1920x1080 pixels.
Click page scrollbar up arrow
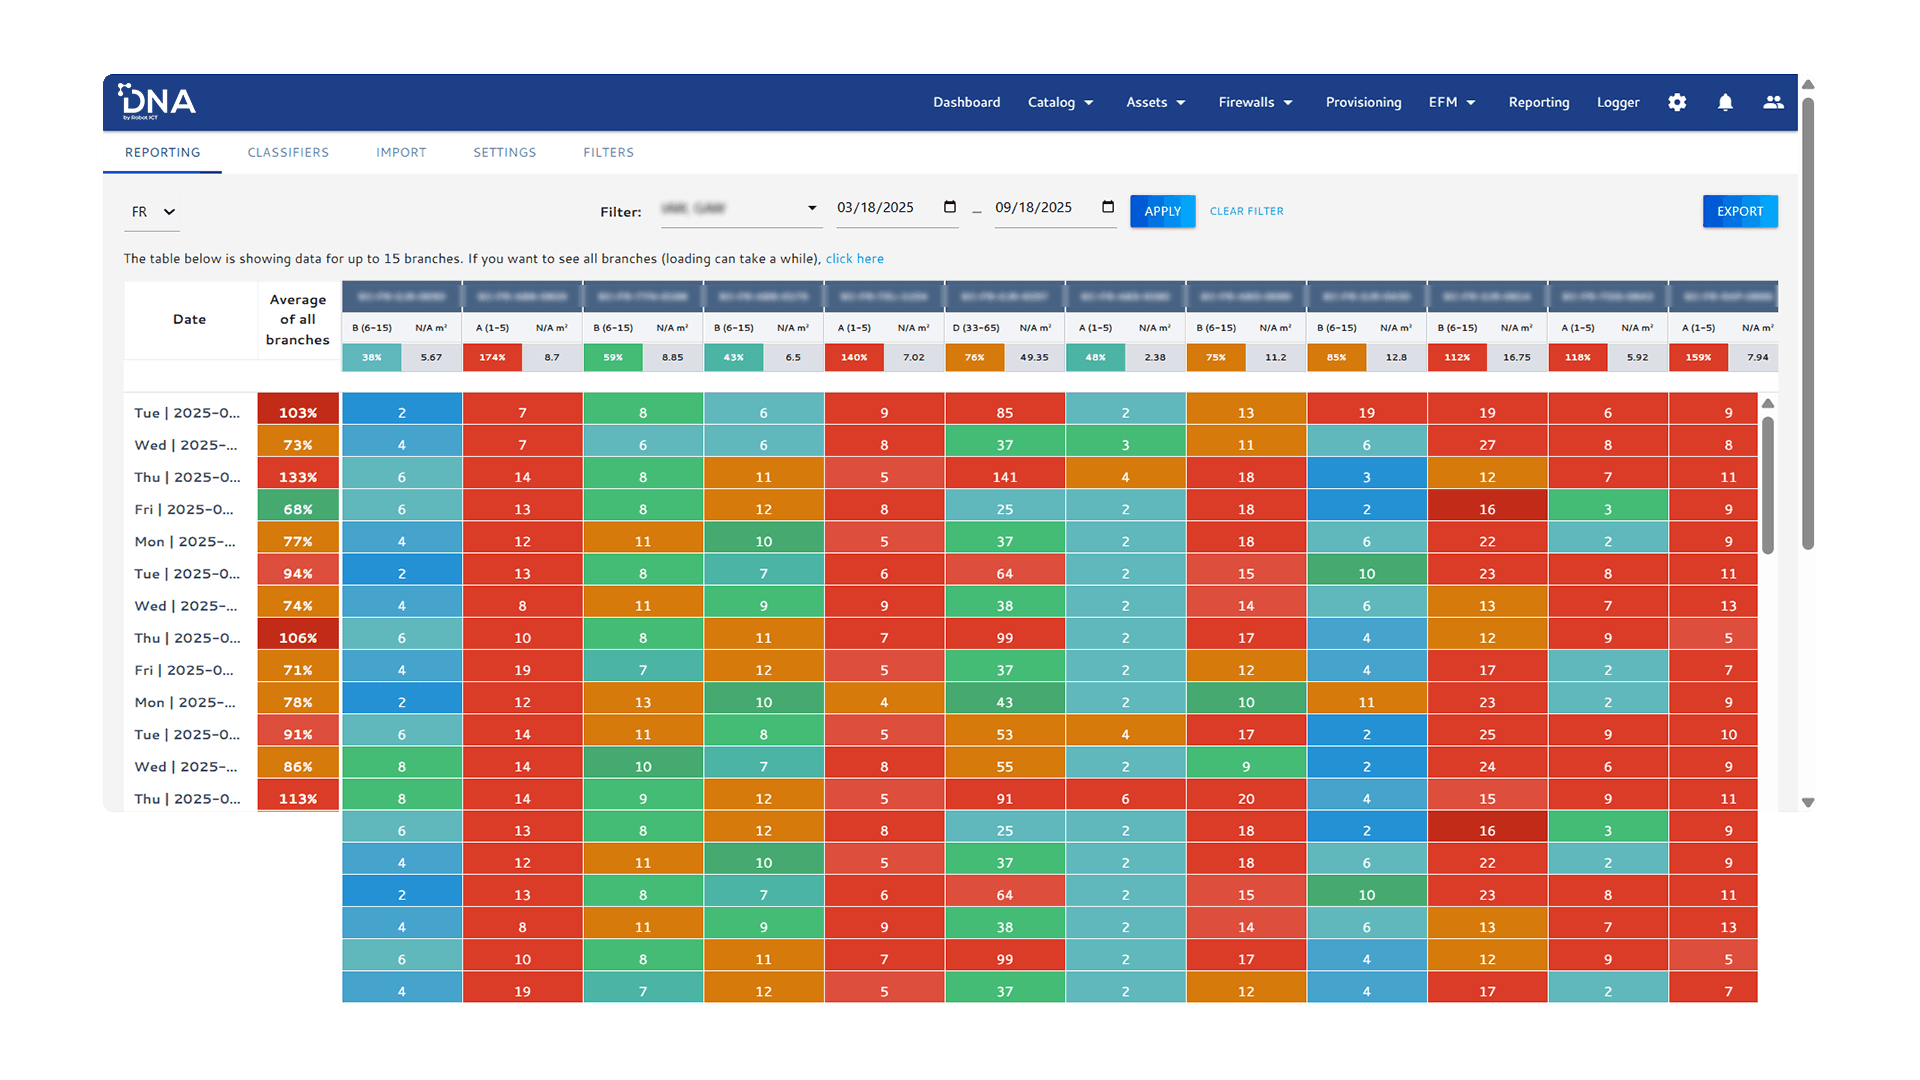(x=1808, y=85)
